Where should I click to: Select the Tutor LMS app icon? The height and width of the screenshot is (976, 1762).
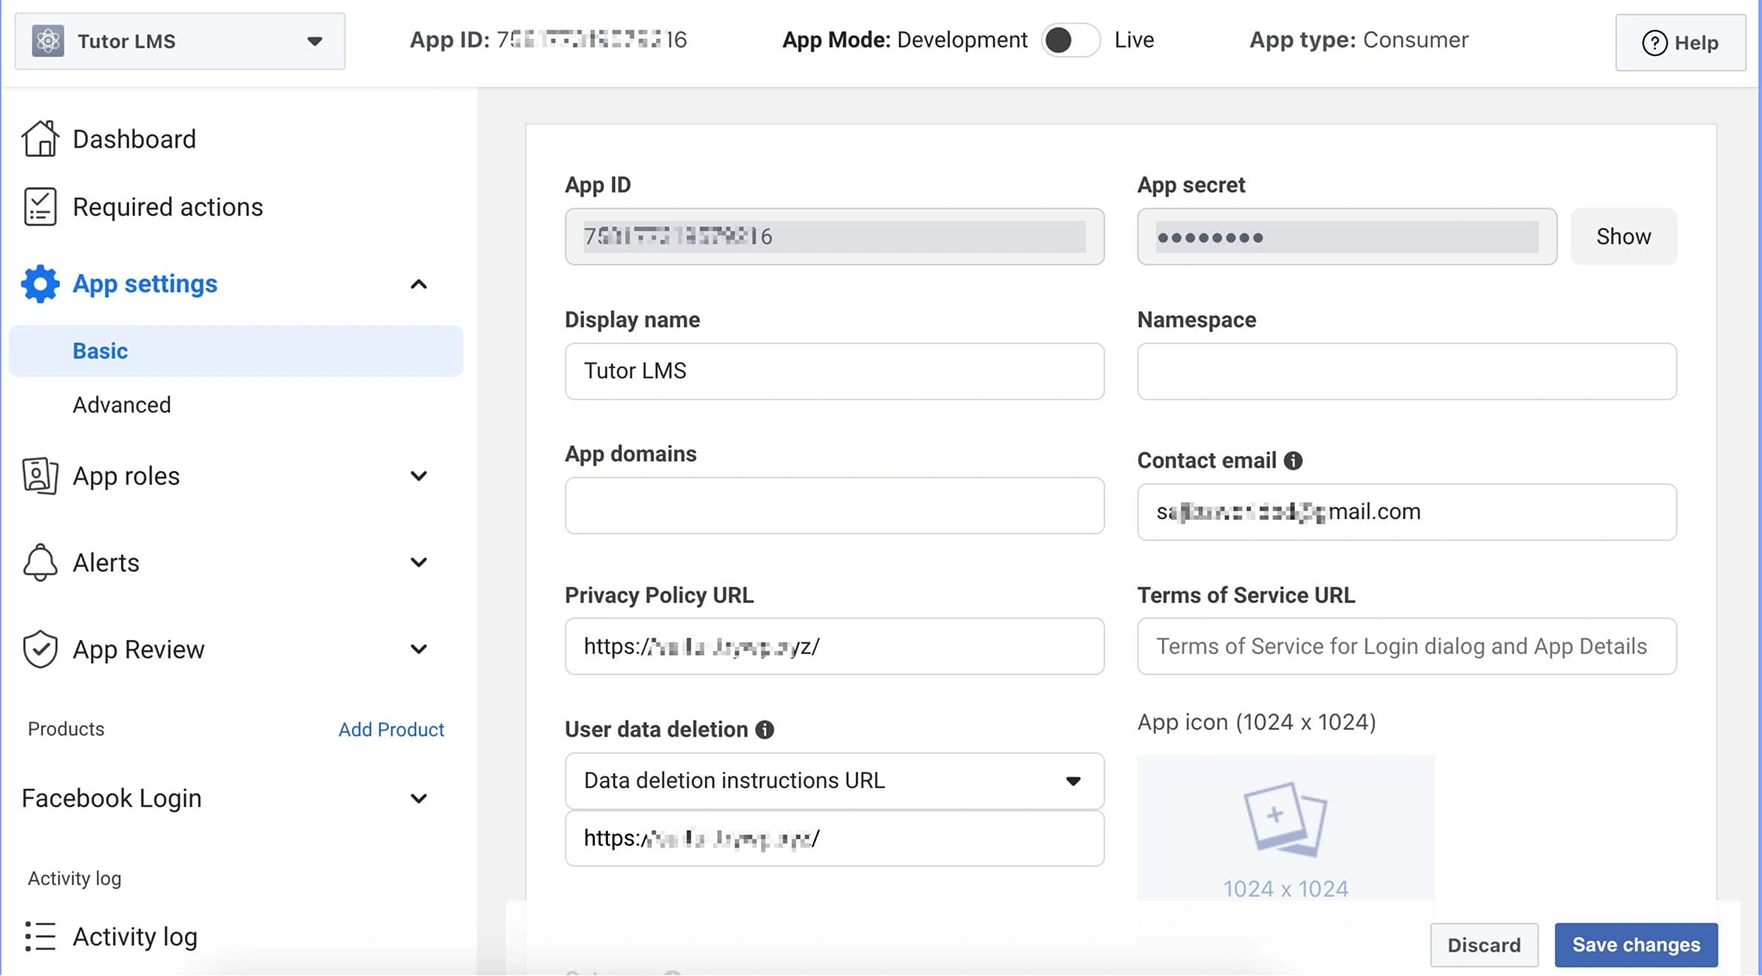point(48,41)
